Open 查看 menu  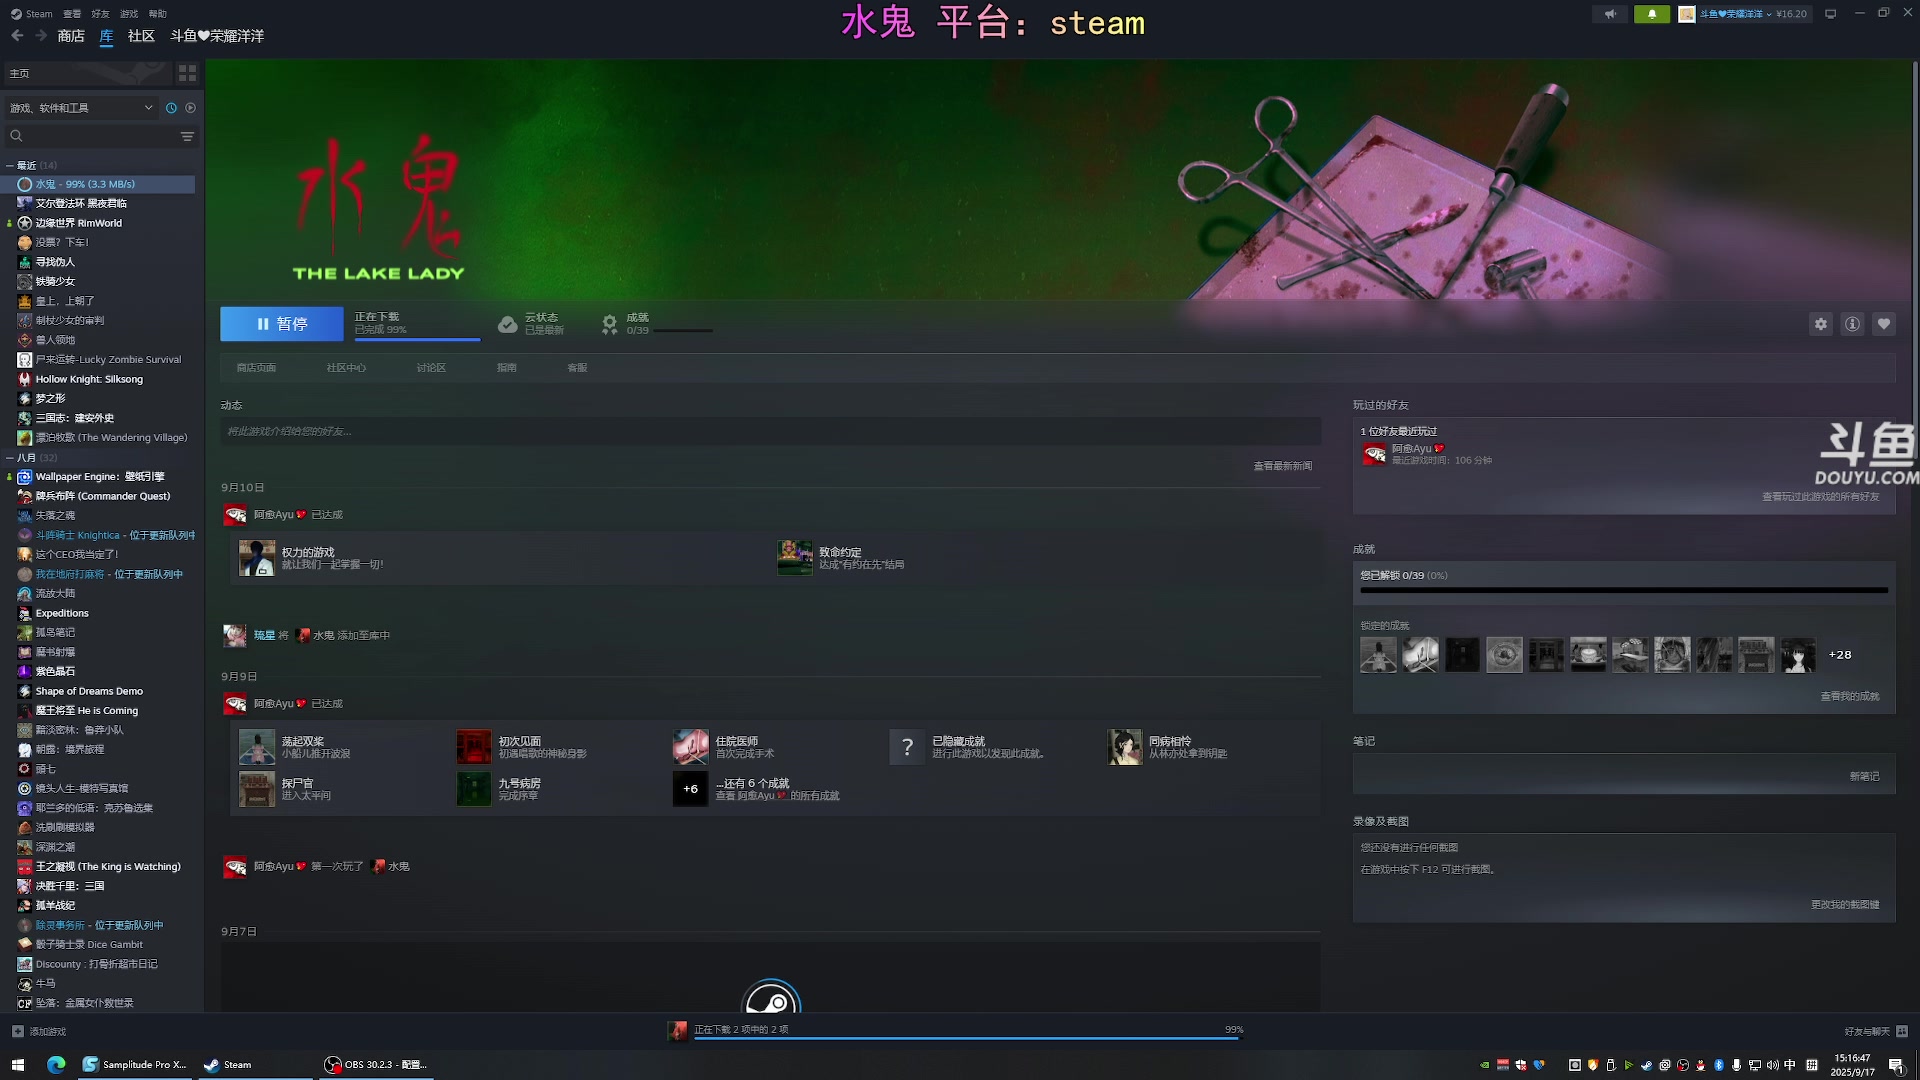[x=72, y=14]
